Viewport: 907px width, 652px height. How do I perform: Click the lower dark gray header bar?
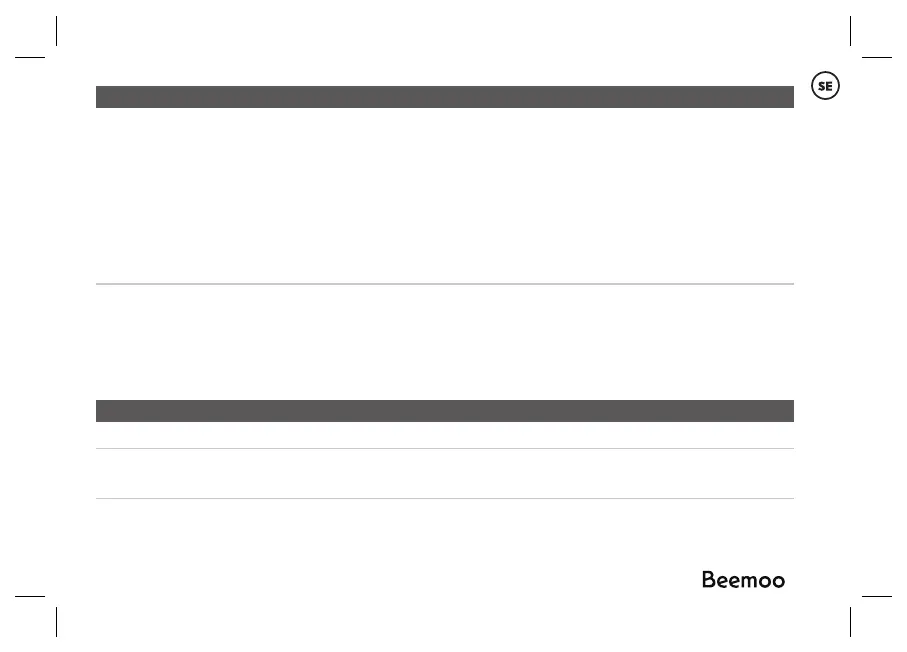pyautogui.click(x=444, y=411)
